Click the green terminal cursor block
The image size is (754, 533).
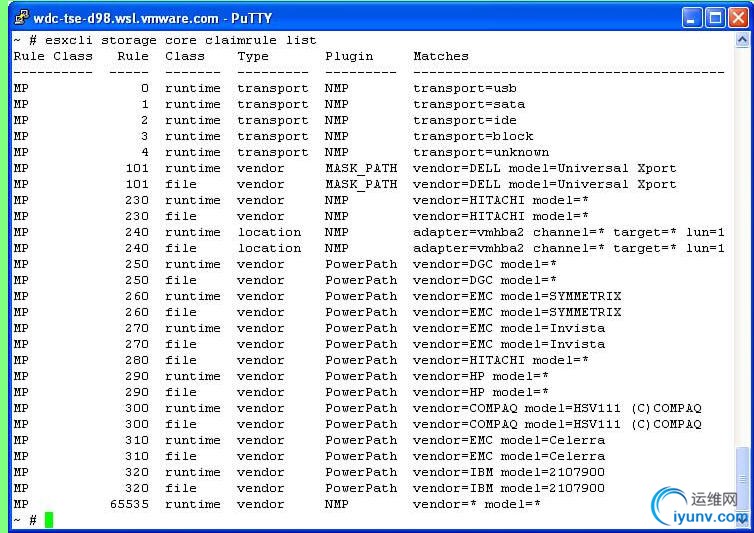tap(49, 520)
